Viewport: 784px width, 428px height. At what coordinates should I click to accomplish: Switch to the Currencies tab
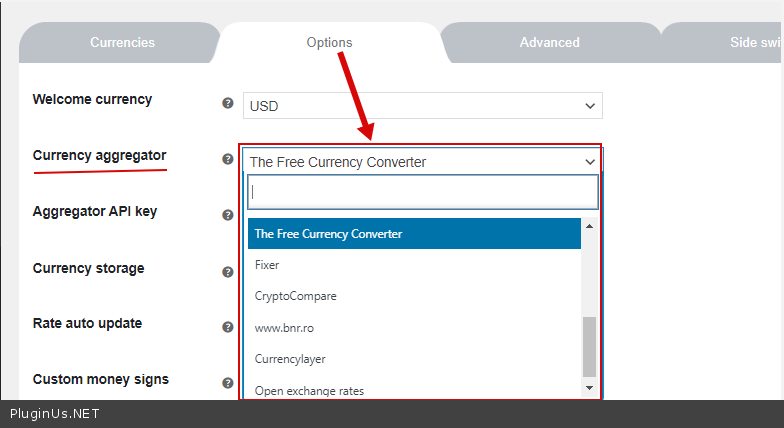[122, 43]
